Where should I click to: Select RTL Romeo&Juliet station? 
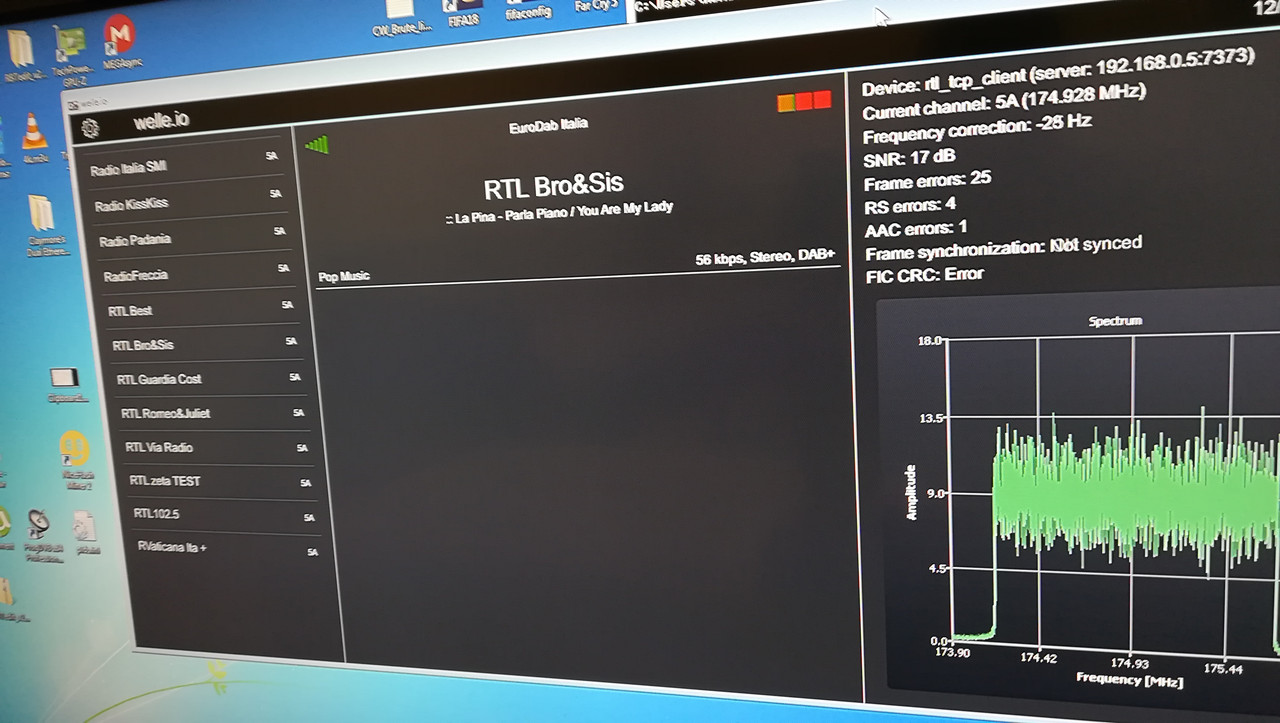[x=212, y=412]
